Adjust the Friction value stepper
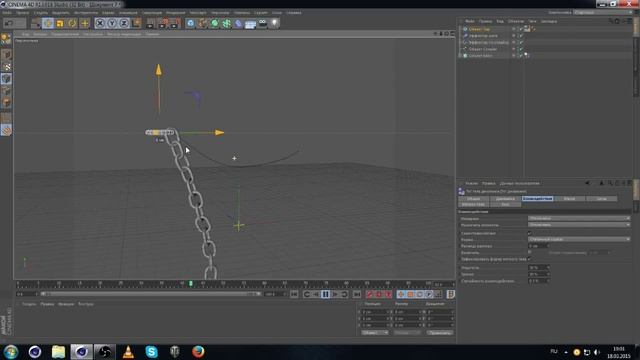The width and height of the screenshot is (640, 360). pos(548,274)
